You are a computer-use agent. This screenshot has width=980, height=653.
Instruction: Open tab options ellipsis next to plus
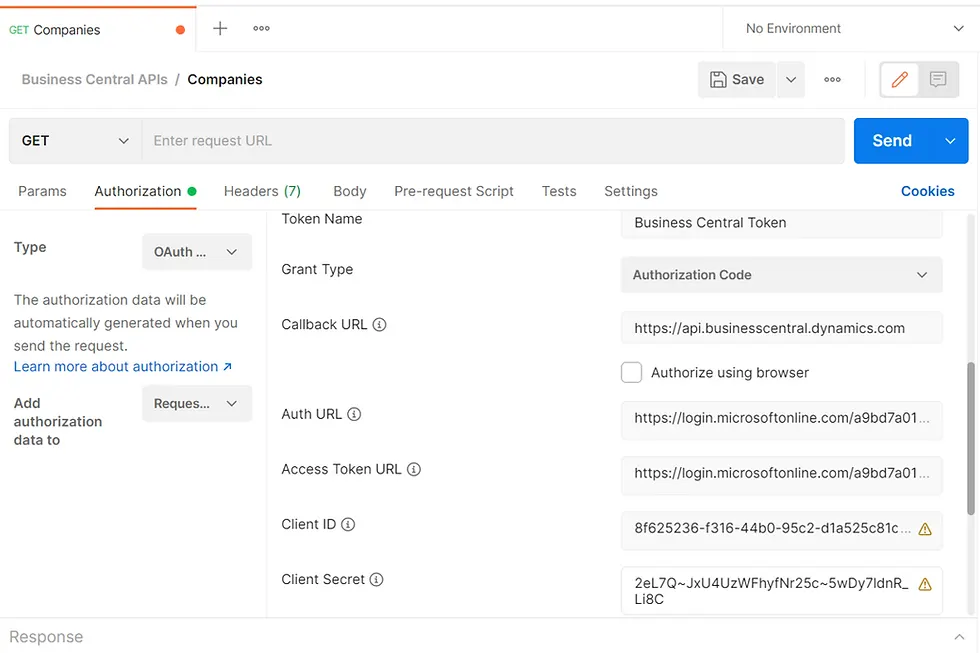coord(261,28)
